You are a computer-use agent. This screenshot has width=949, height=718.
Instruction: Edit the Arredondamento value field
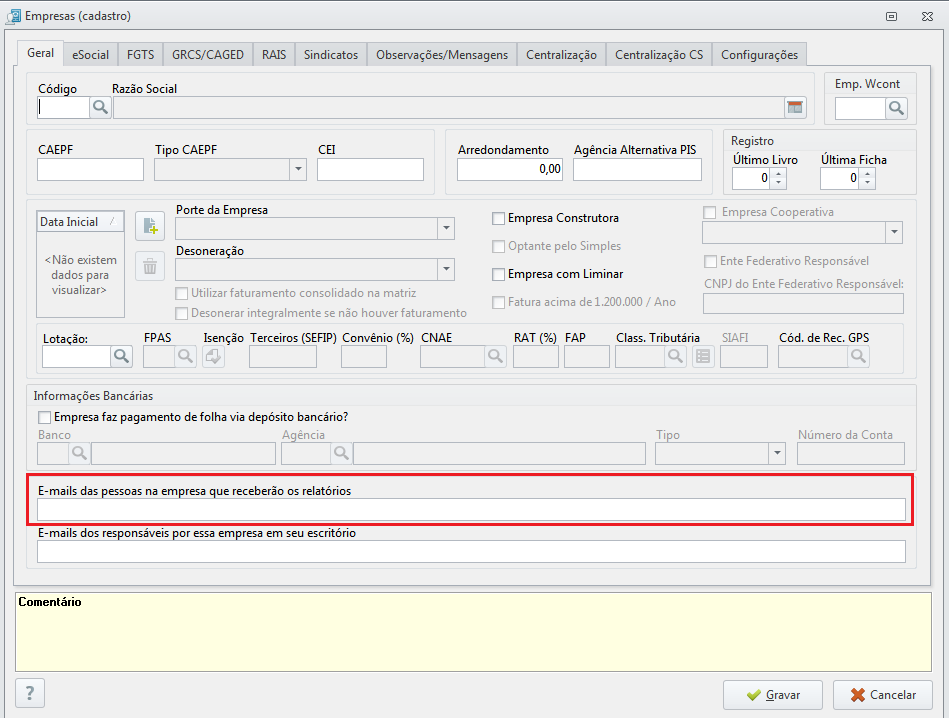click(510, 169)
